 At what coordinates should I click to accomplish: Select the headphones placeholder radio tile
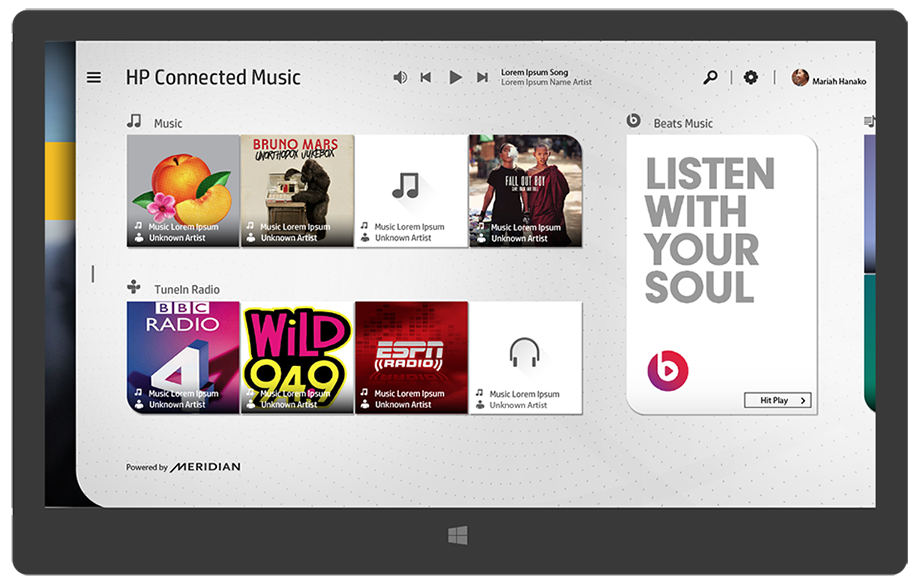tap(526, 358)
